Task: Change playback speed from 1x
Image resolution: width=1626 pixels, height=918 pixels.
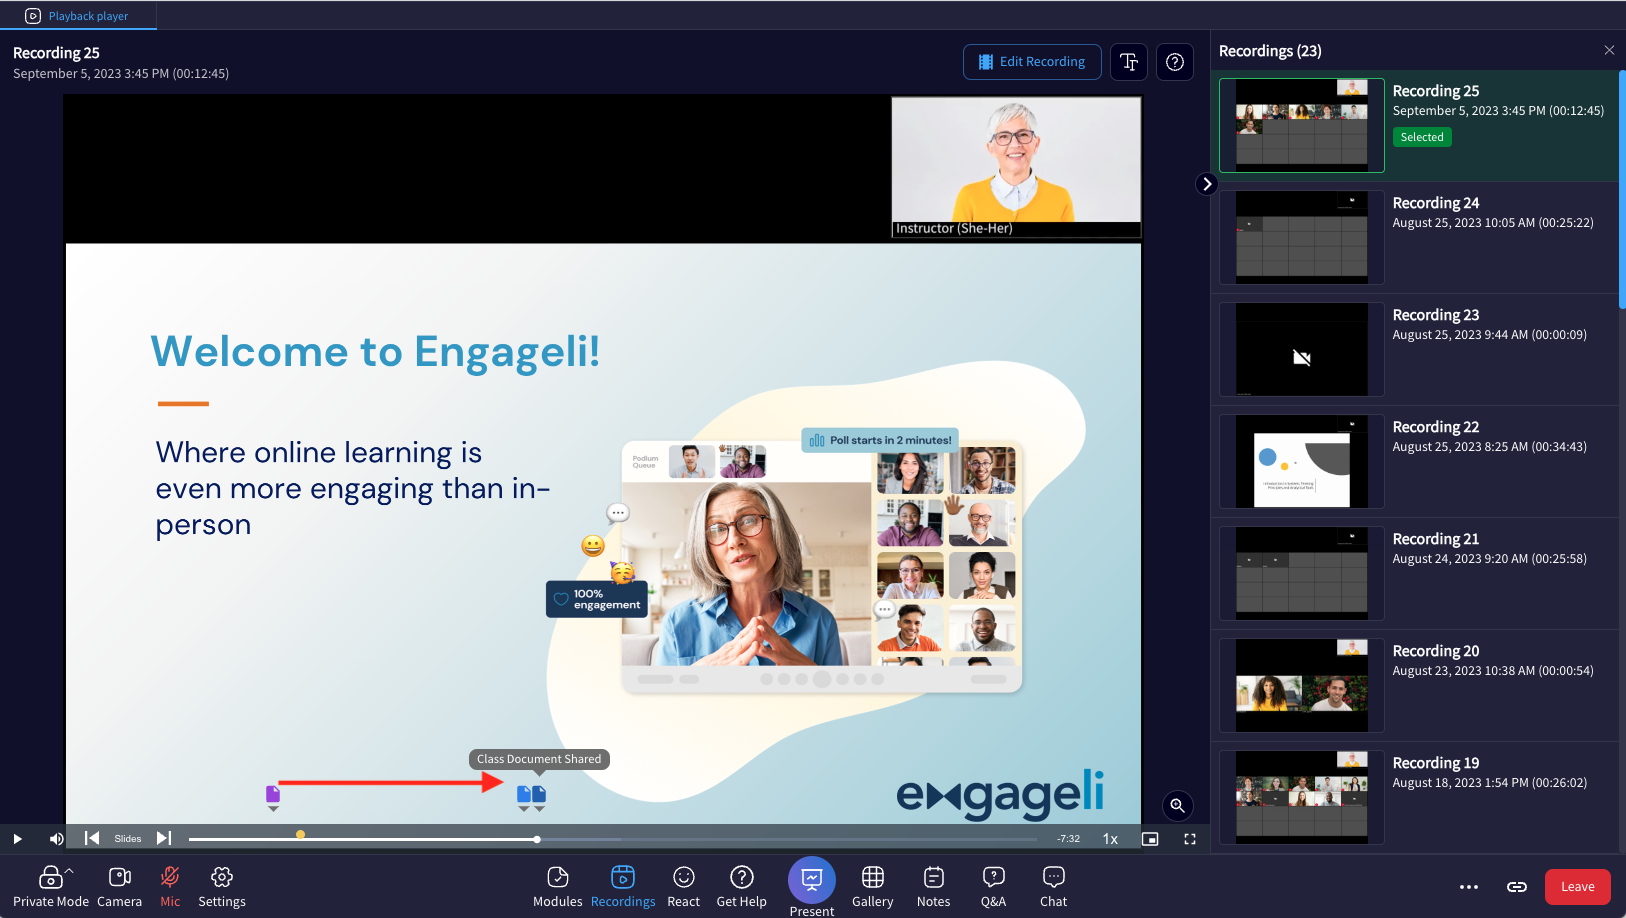Action: click(x=1110, y=839)
